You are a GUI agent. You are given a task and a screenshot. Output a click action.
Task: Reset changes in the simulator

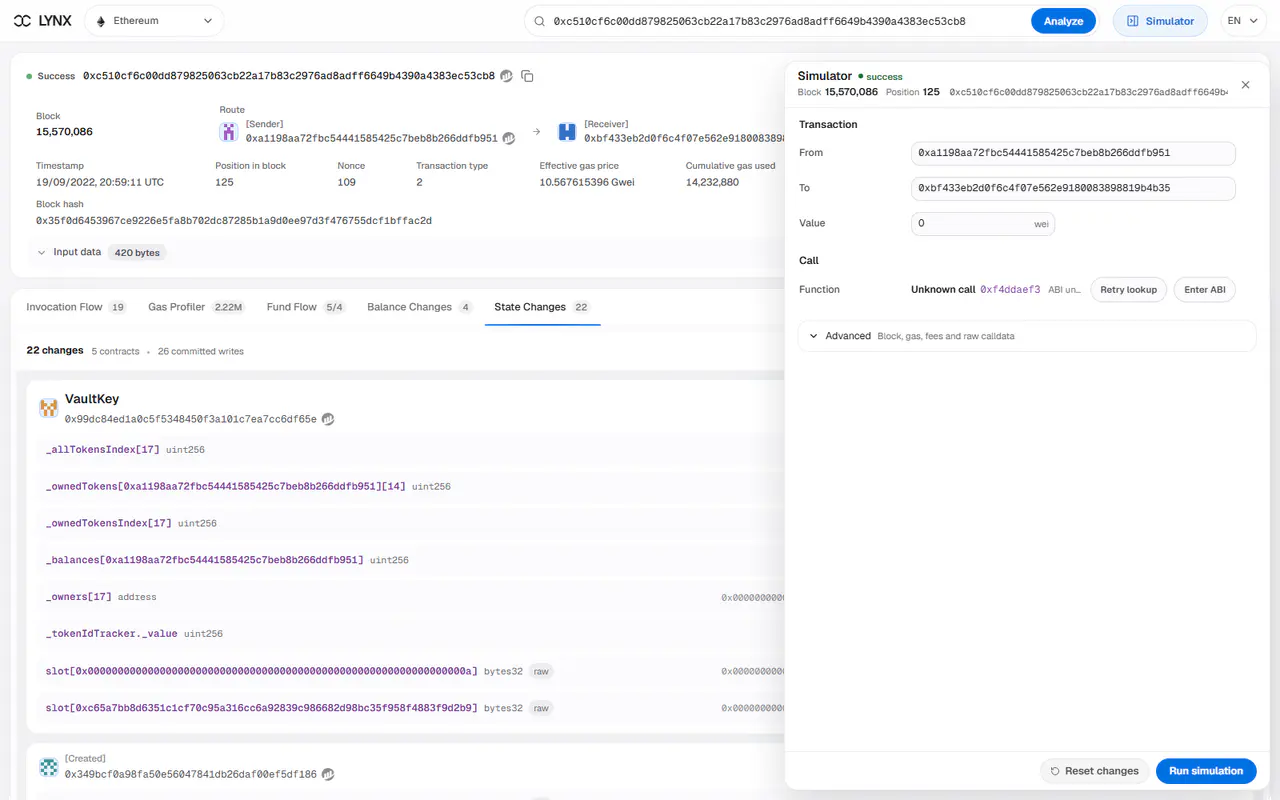click(1094, 771)
